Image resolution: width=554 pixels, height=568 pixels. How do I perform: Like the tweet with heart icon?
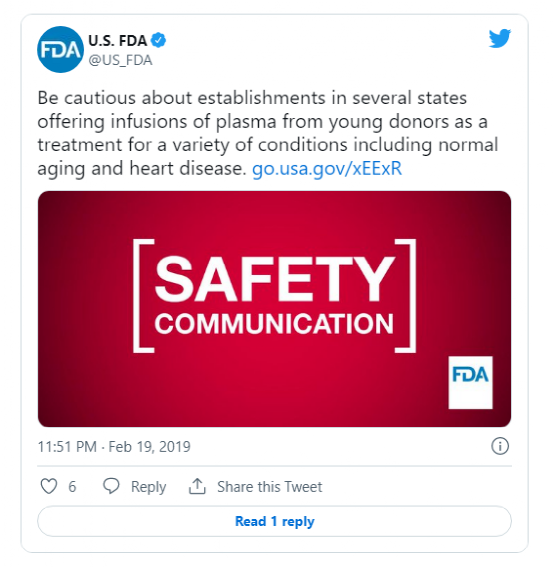pos(49,486)
